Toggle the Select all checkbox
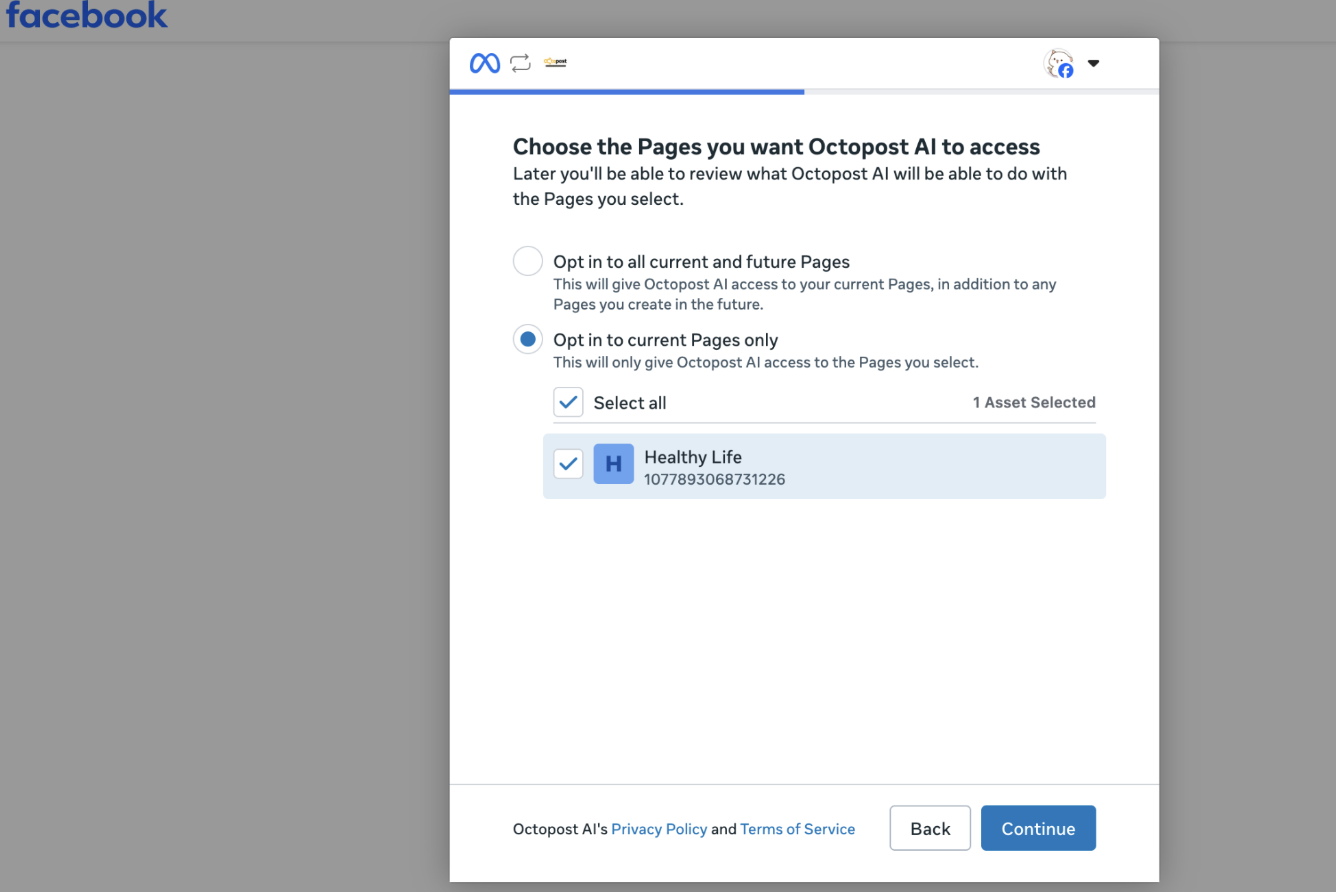Screen dimensions: 1336x892 click(568, 403)
